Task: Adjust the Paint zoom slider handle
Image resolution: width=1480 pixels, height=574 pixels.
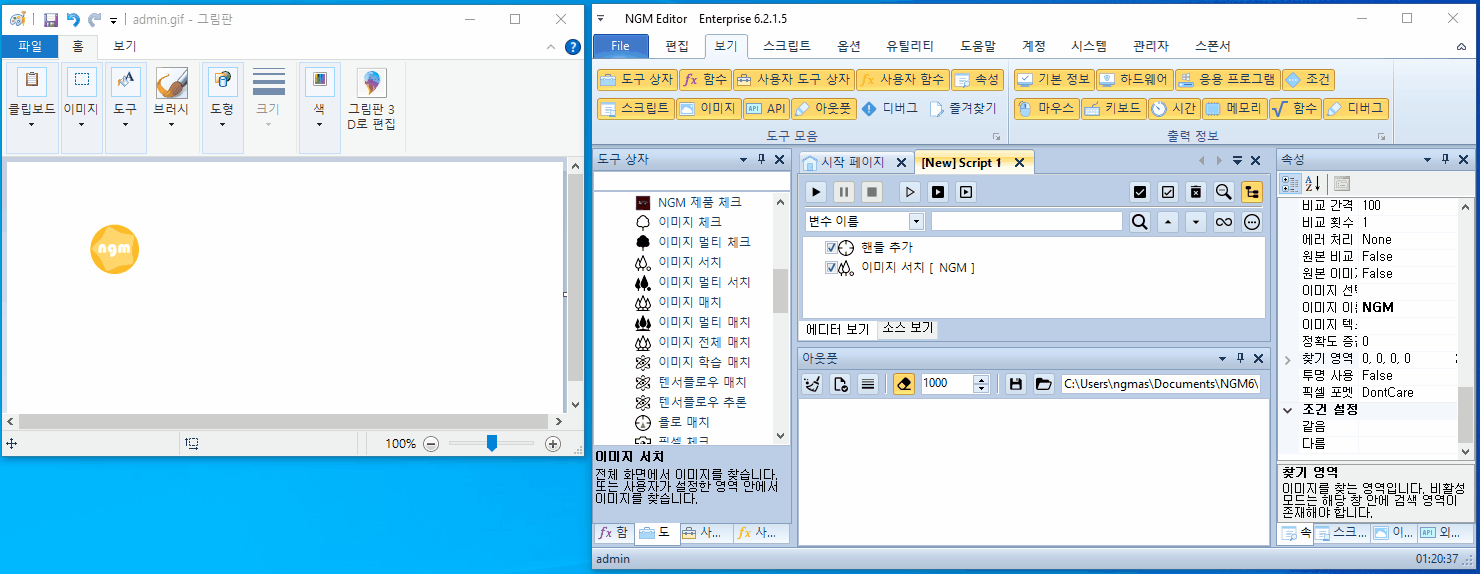Action: coord(491,444)
